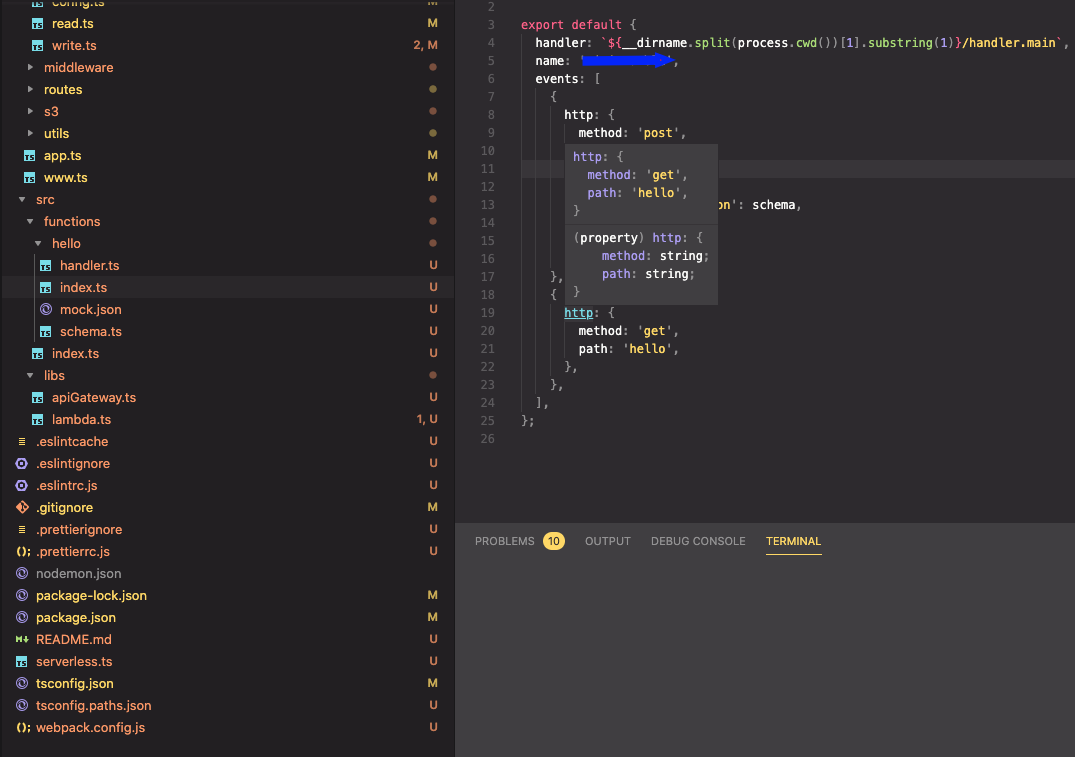Collapse the src folder

[x=22, y=200]
